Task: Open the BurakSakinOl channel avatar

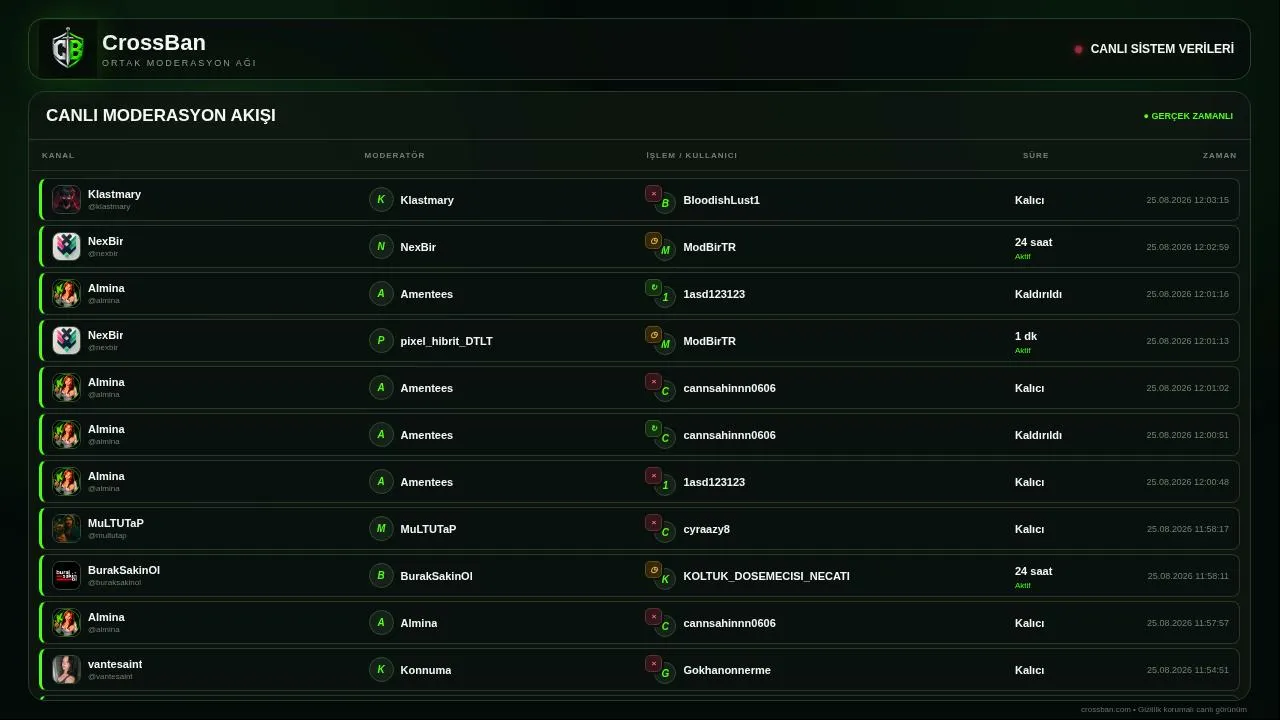Action: [66, 575]
